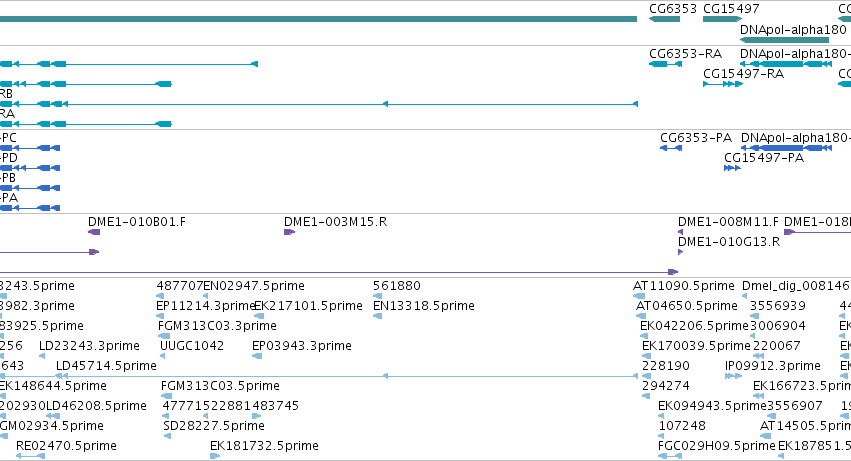
Task: Open the IP09912.3prime EST
Action: click(733, 377)
